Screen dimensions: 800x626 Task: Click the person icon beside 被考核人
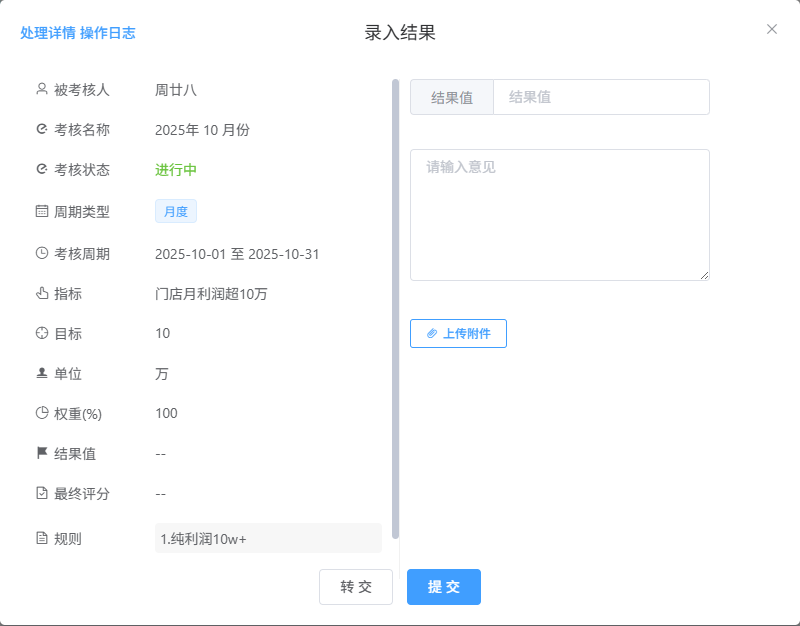[x=42, y=89]
